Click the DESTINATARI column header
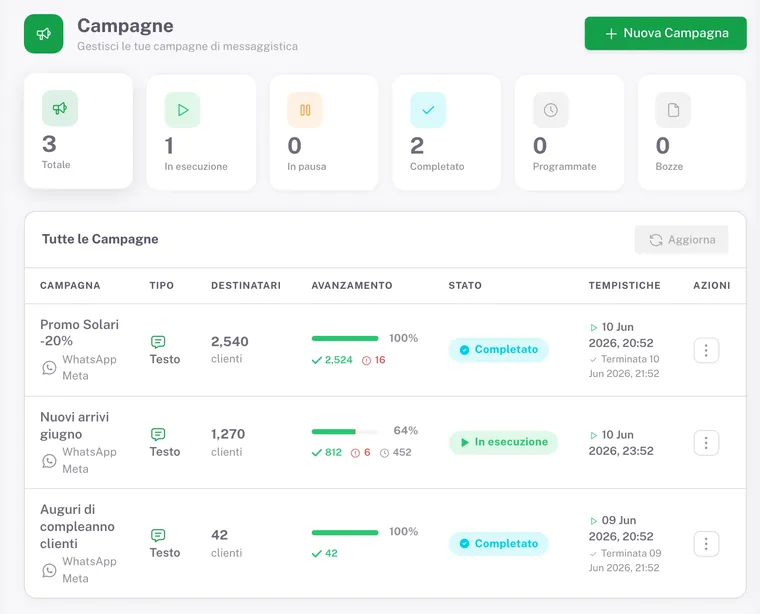Image resolution: width=760 pixels, height=614 pixels. pos(246,285)
